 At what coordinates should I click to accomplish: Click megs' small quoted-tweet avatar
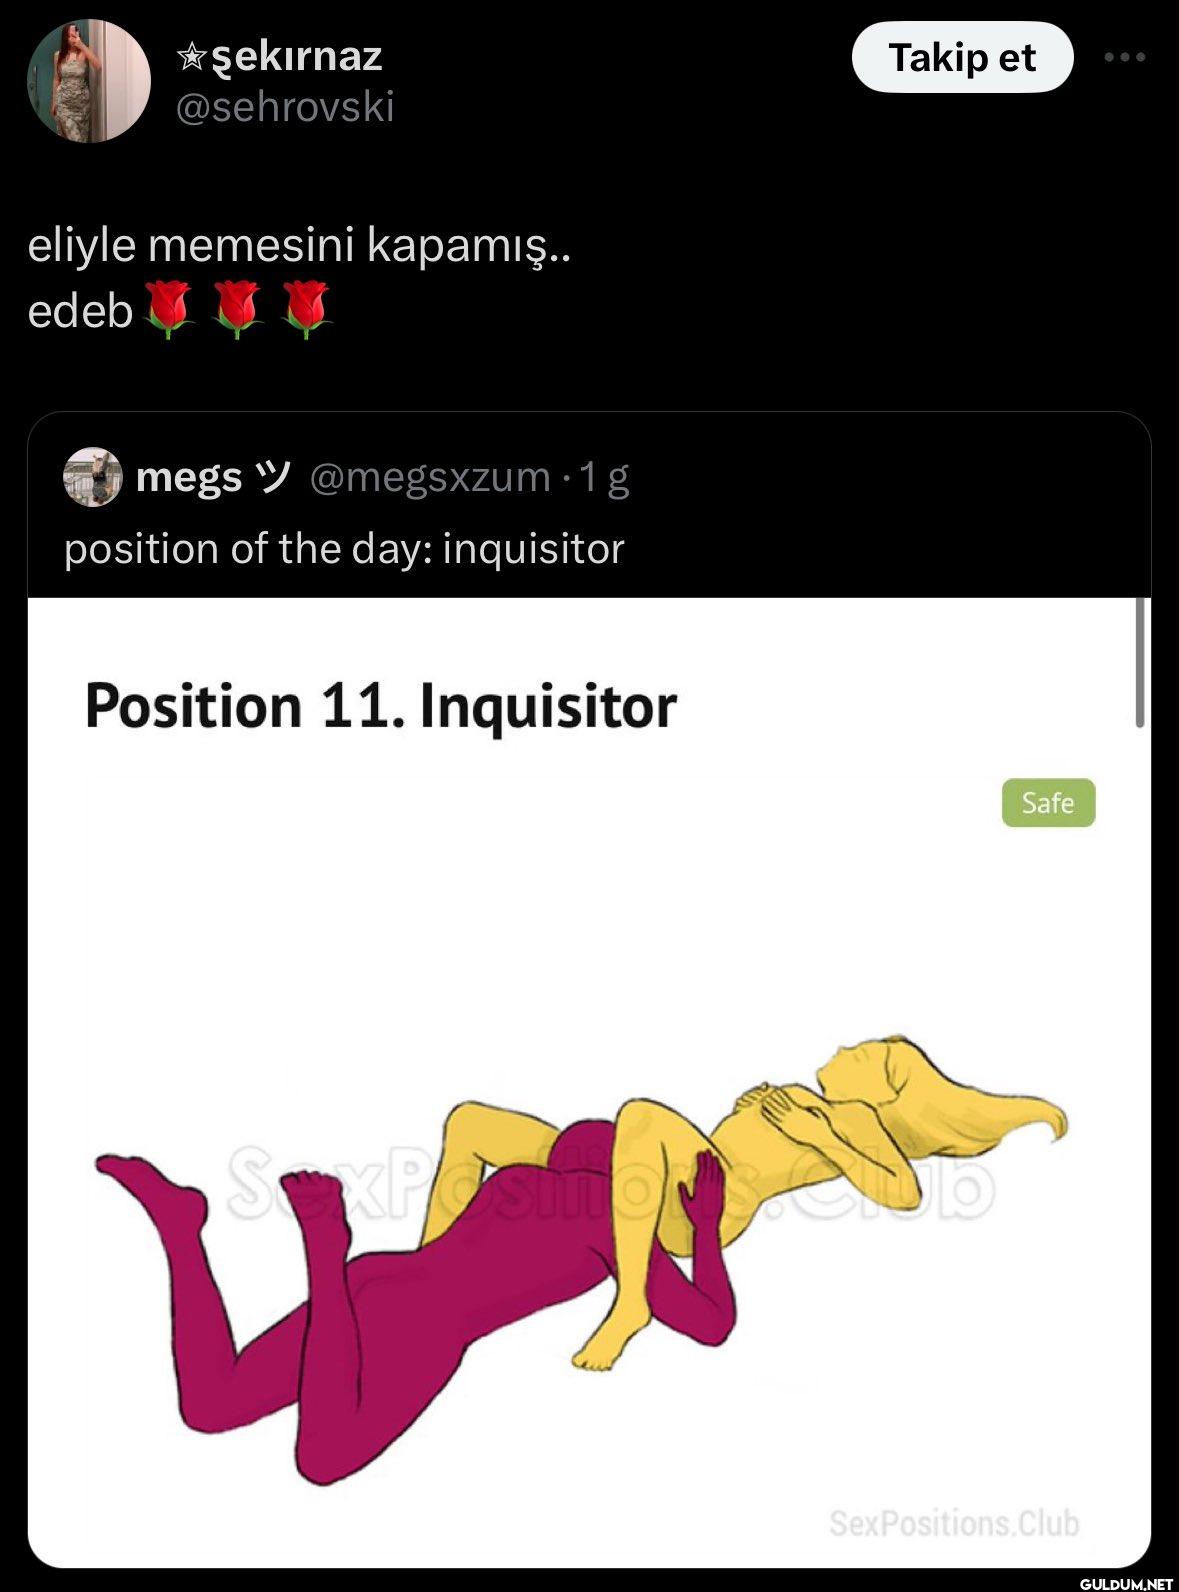(92, 477)
